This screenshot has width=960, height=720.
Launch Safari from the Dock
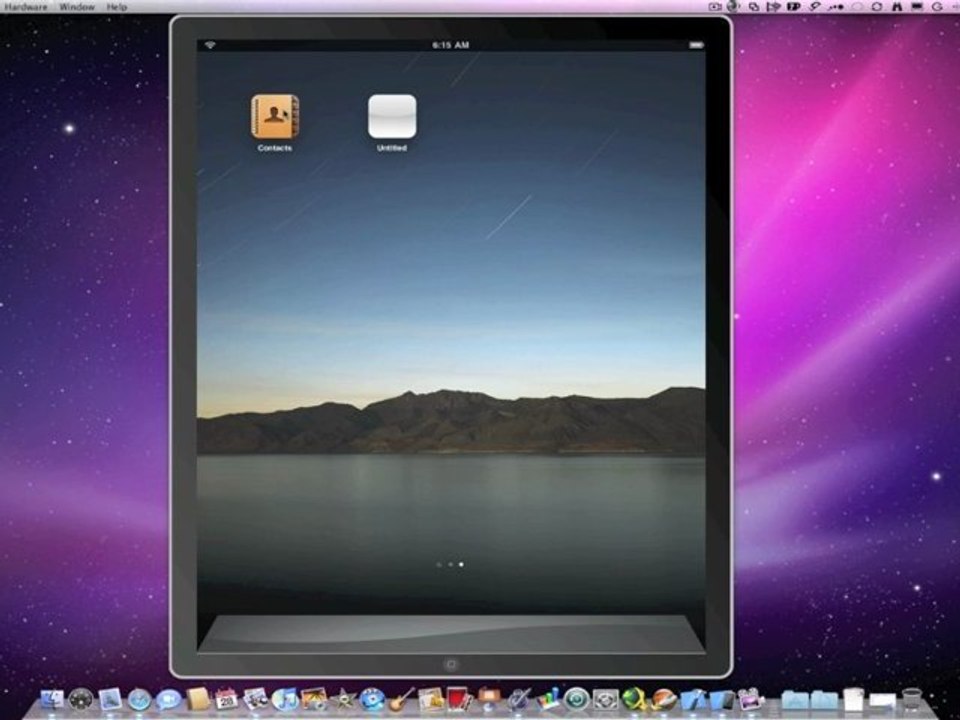139,699
